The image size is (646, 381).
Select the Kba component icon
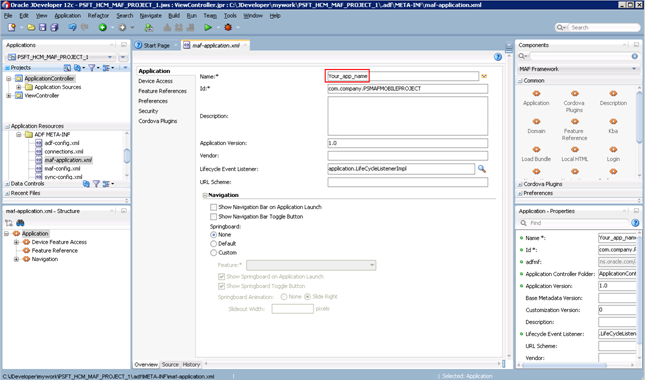click(x=613, y=122)
